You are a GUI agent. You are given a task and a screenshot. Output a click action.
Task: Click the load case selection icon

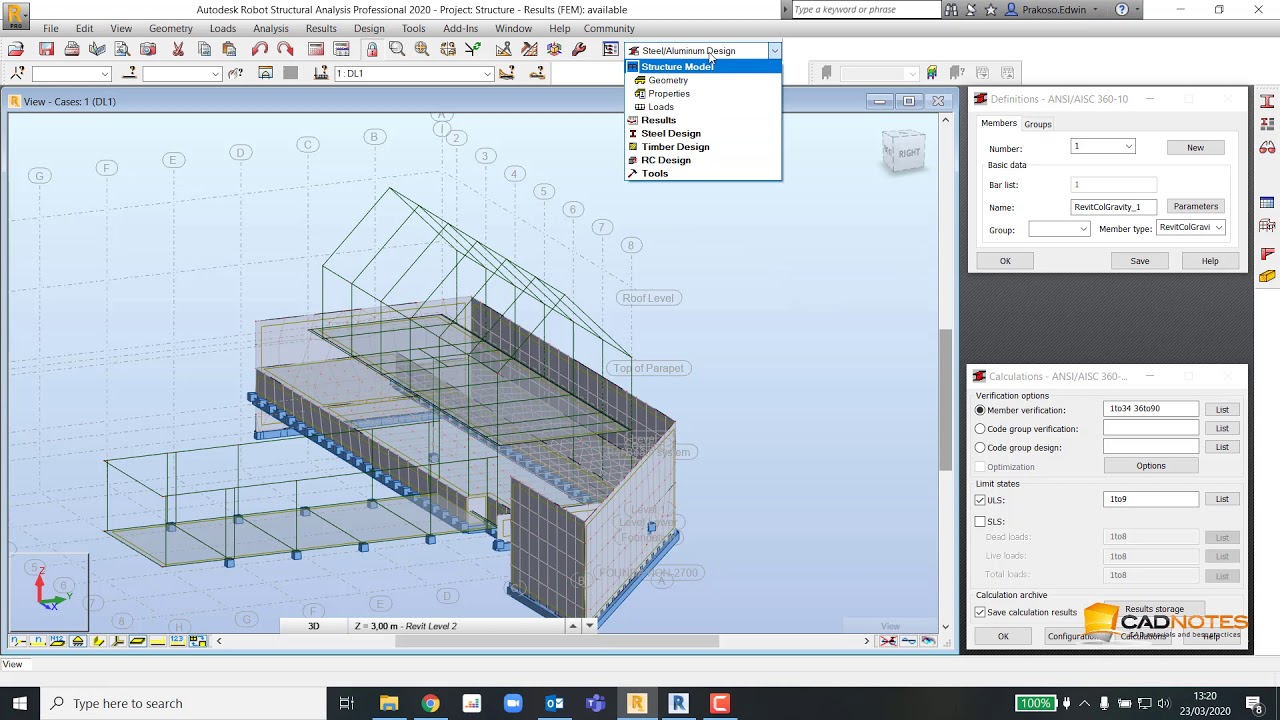tap(321, 73)
